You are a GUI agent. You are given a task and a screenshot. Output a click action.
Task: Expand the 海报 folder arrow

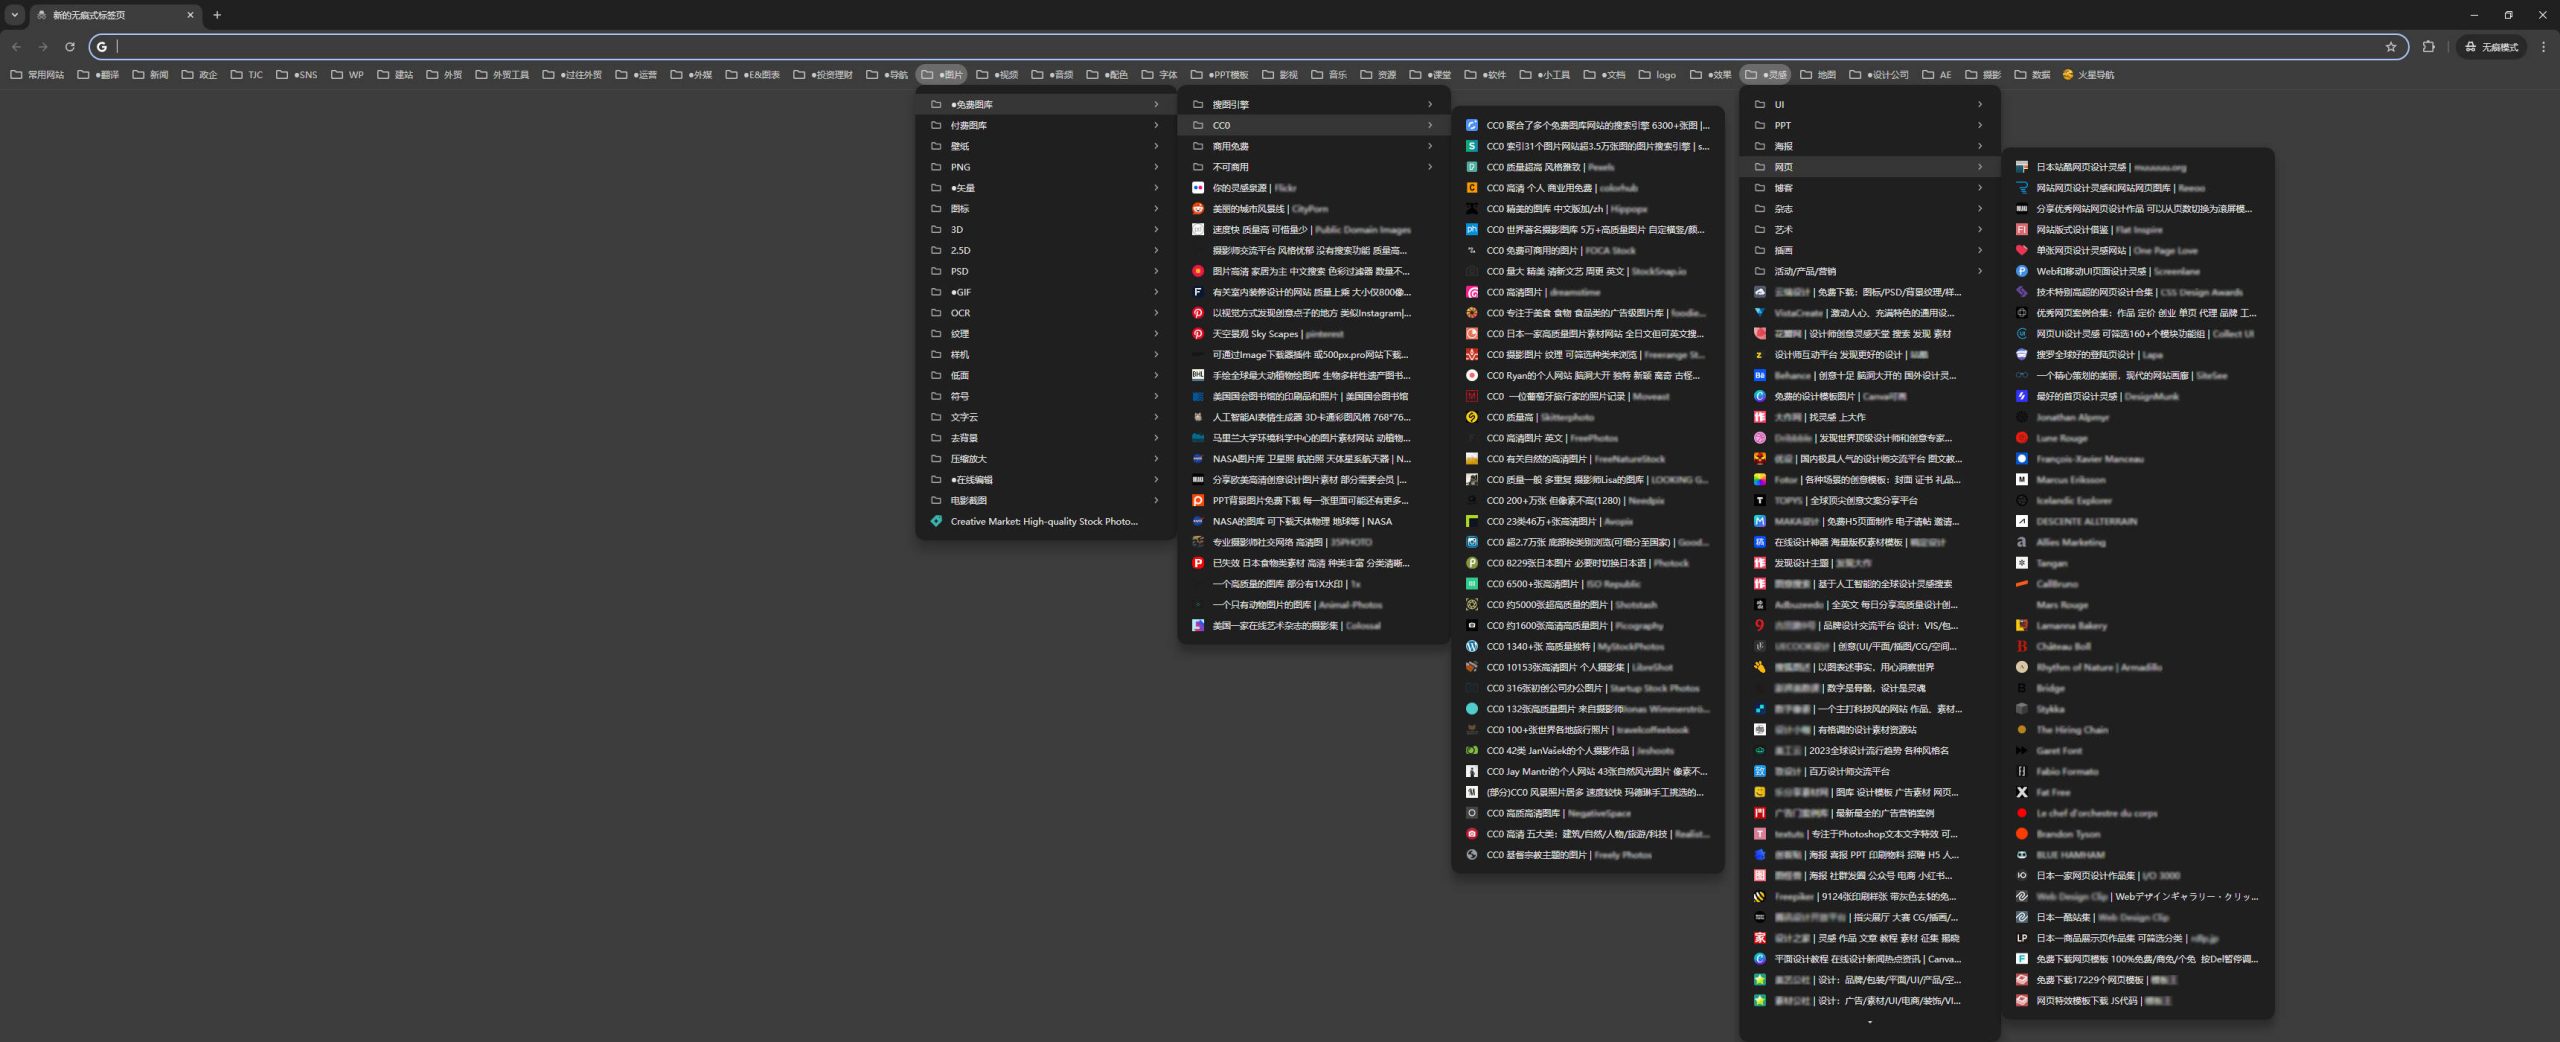point(1980,146)
